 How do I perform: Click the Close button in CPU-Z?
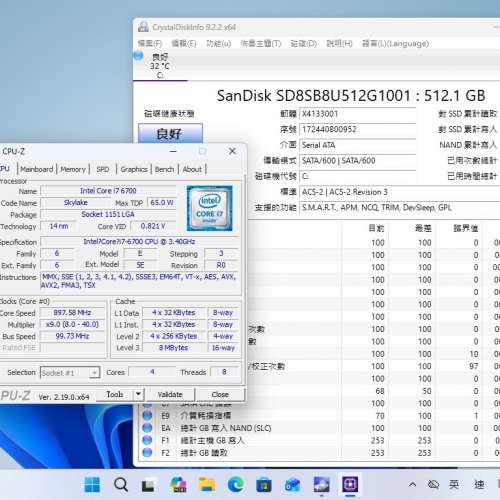tap(220, 395)
